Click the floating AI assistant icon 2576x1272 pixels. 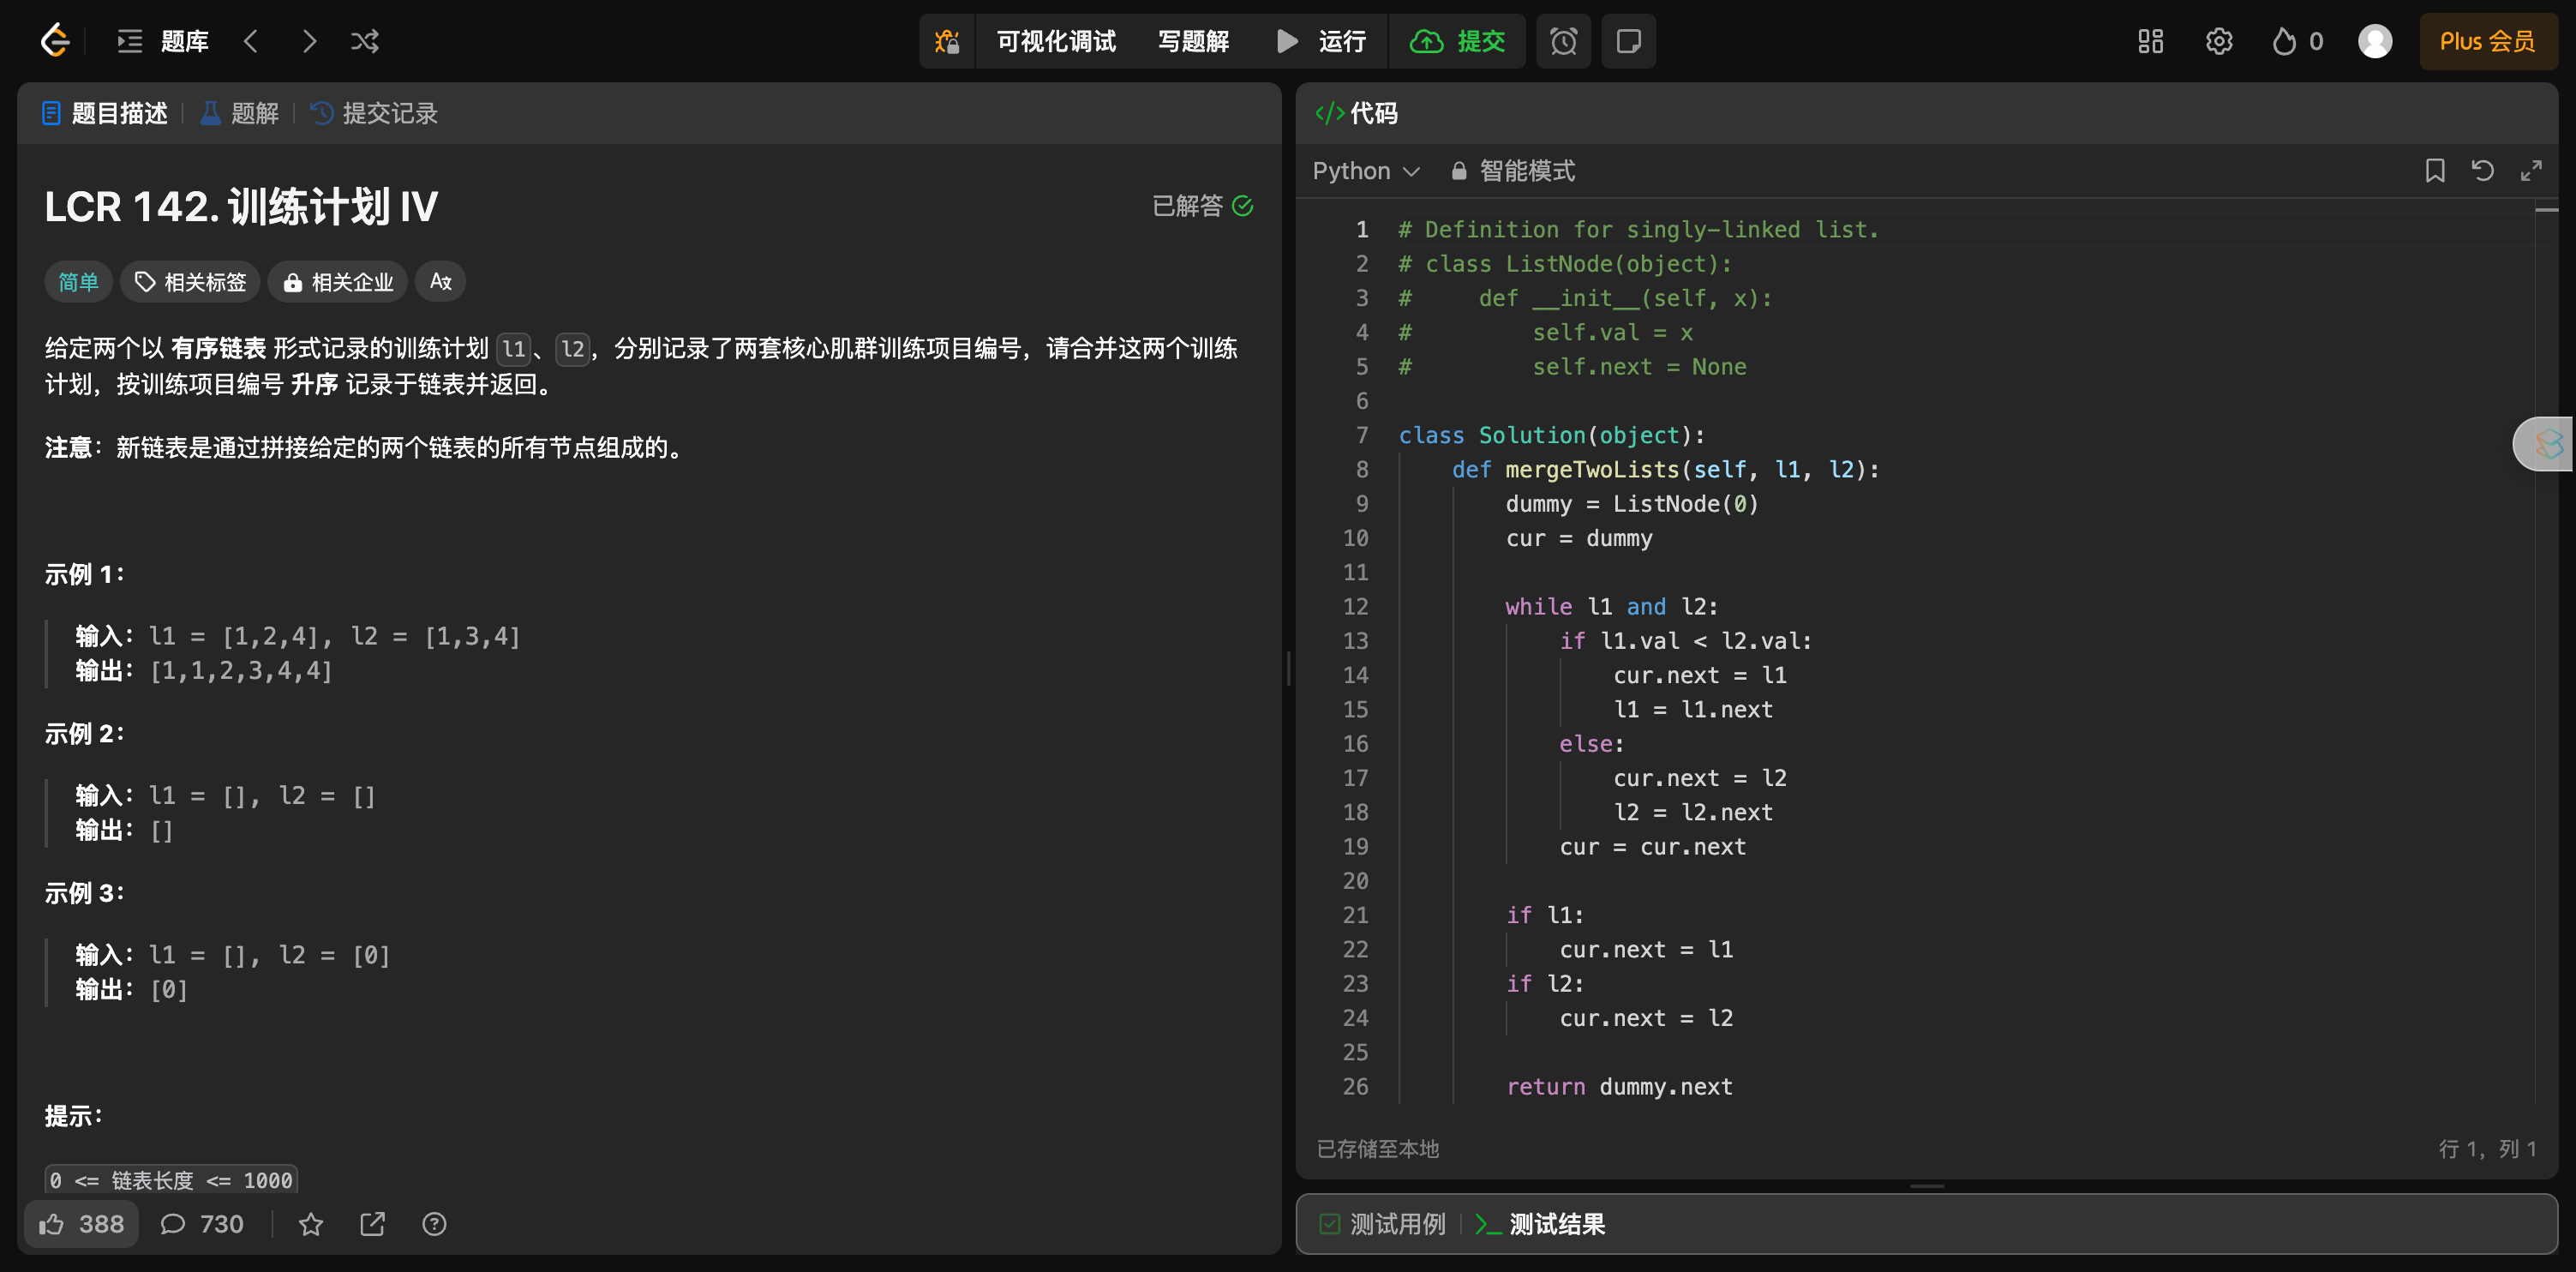click(2546, 443)
